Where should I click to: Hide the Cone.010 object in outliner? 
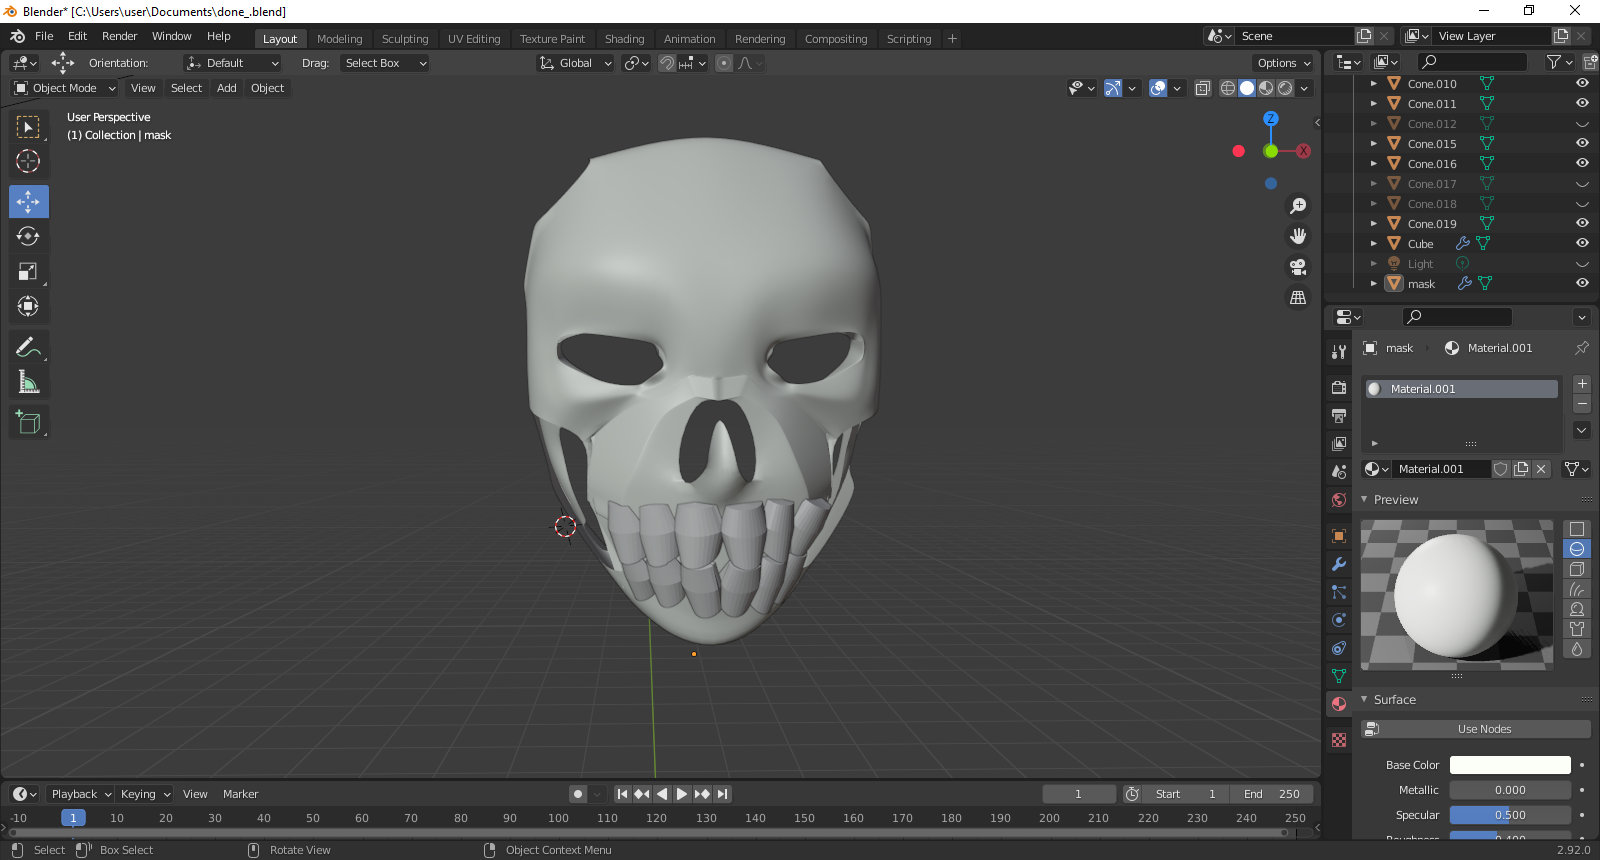click(x=1582, y=84)
